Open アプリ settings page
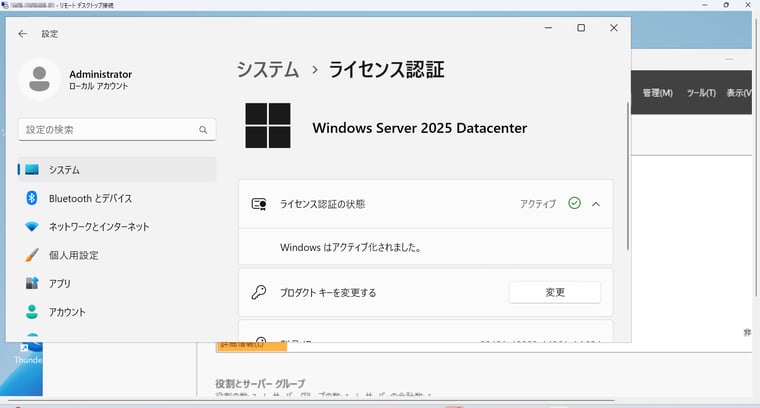This screenshot has width=760, height=408. tap(117, 283)
